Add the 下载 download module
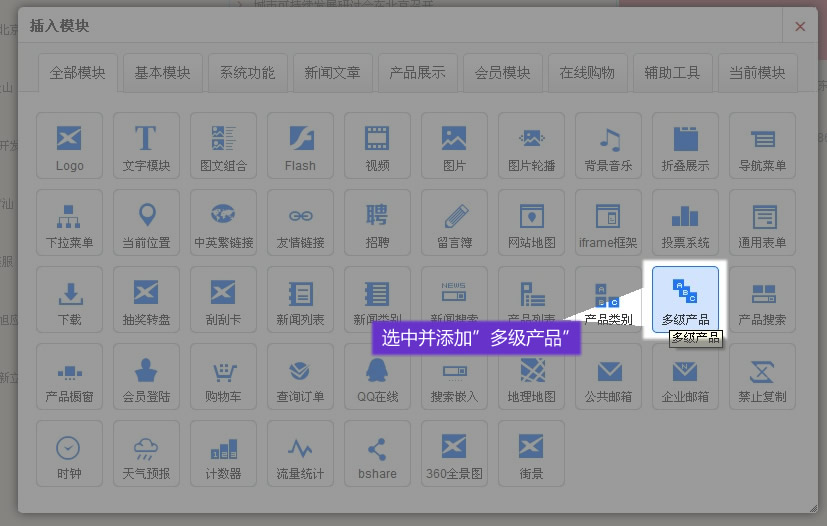The width and height of the screenshot is (827, 526). click(x=69, y=299)
